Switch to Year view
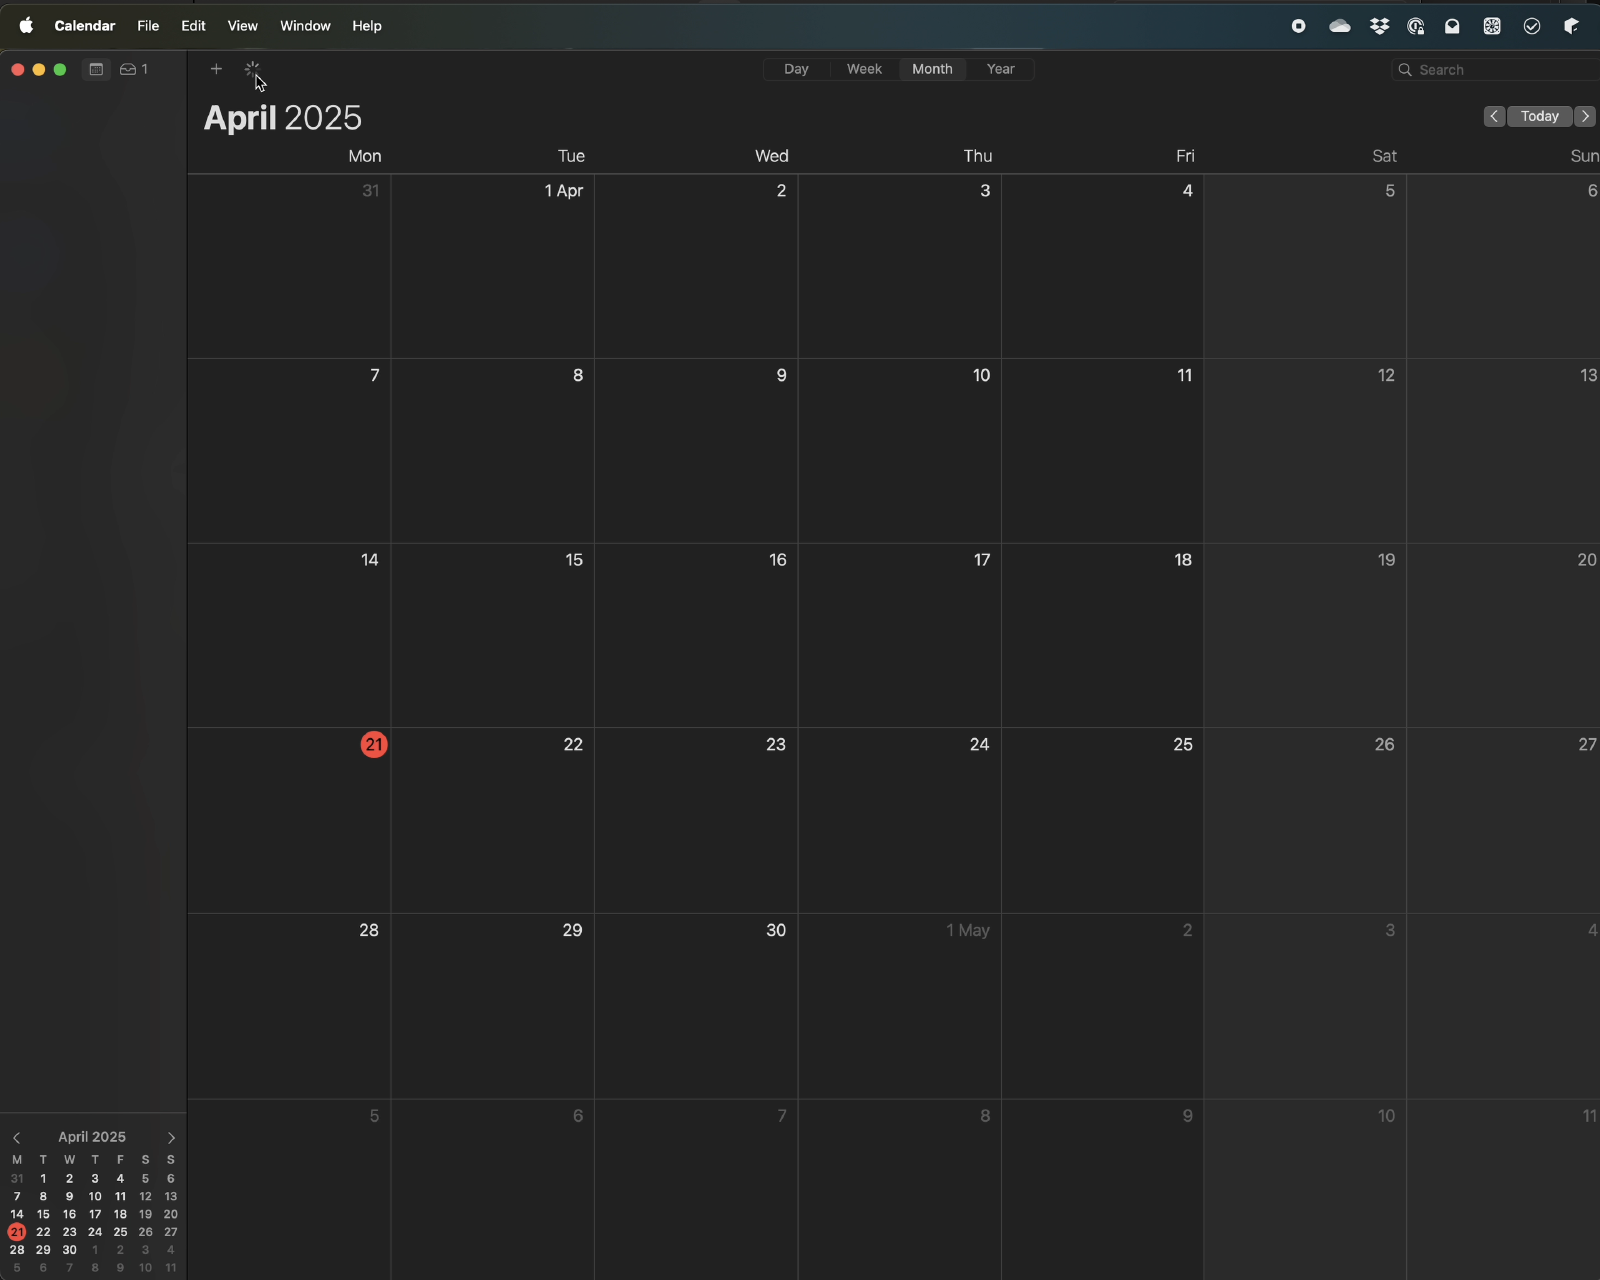The image size is (1600, 1280). (1000, 69)
